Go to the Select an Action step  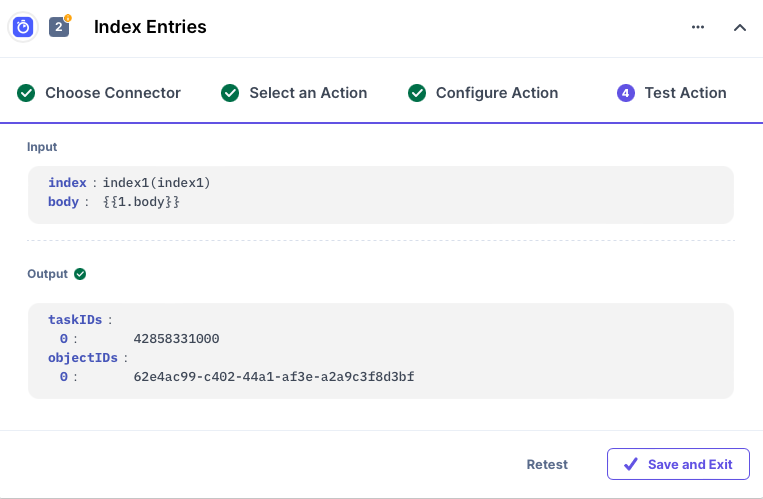click(x=308, y=93)
